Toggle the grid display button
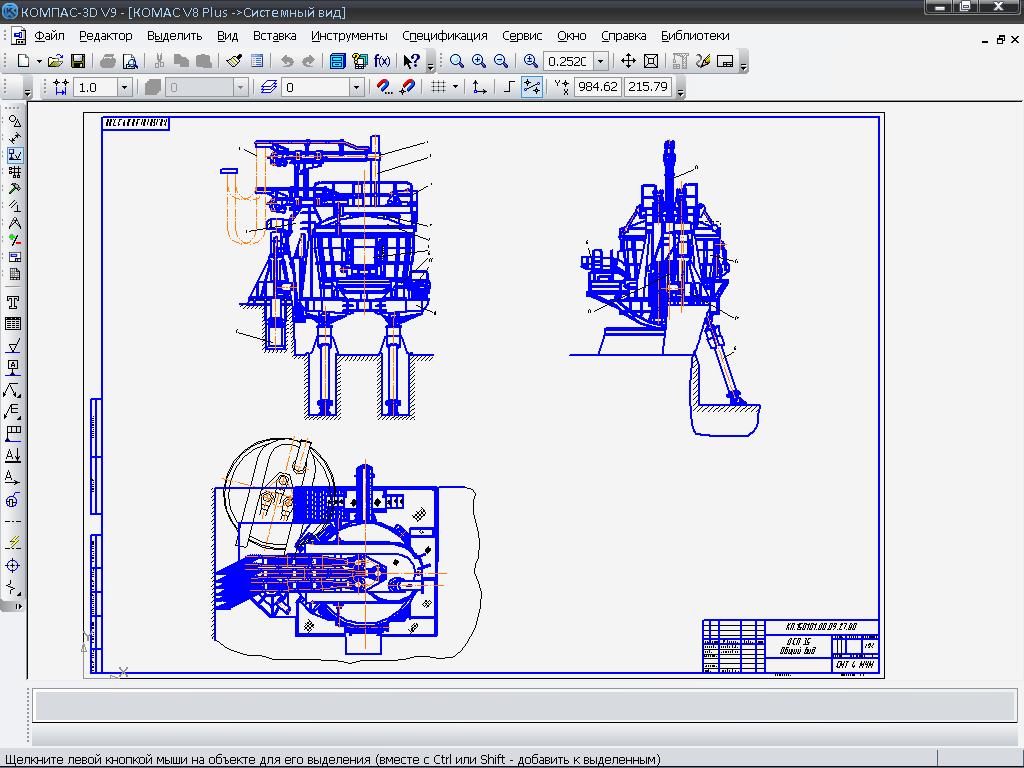The width and height of the screenshot is (1024, 768). click(x=437, y=87)
